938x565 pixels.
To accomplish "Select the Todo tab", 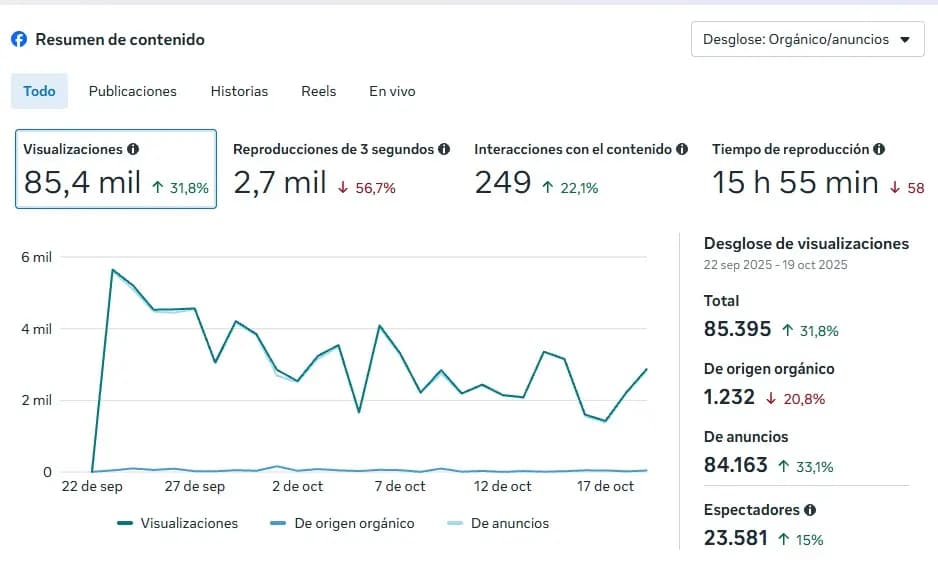I will 39,91.
